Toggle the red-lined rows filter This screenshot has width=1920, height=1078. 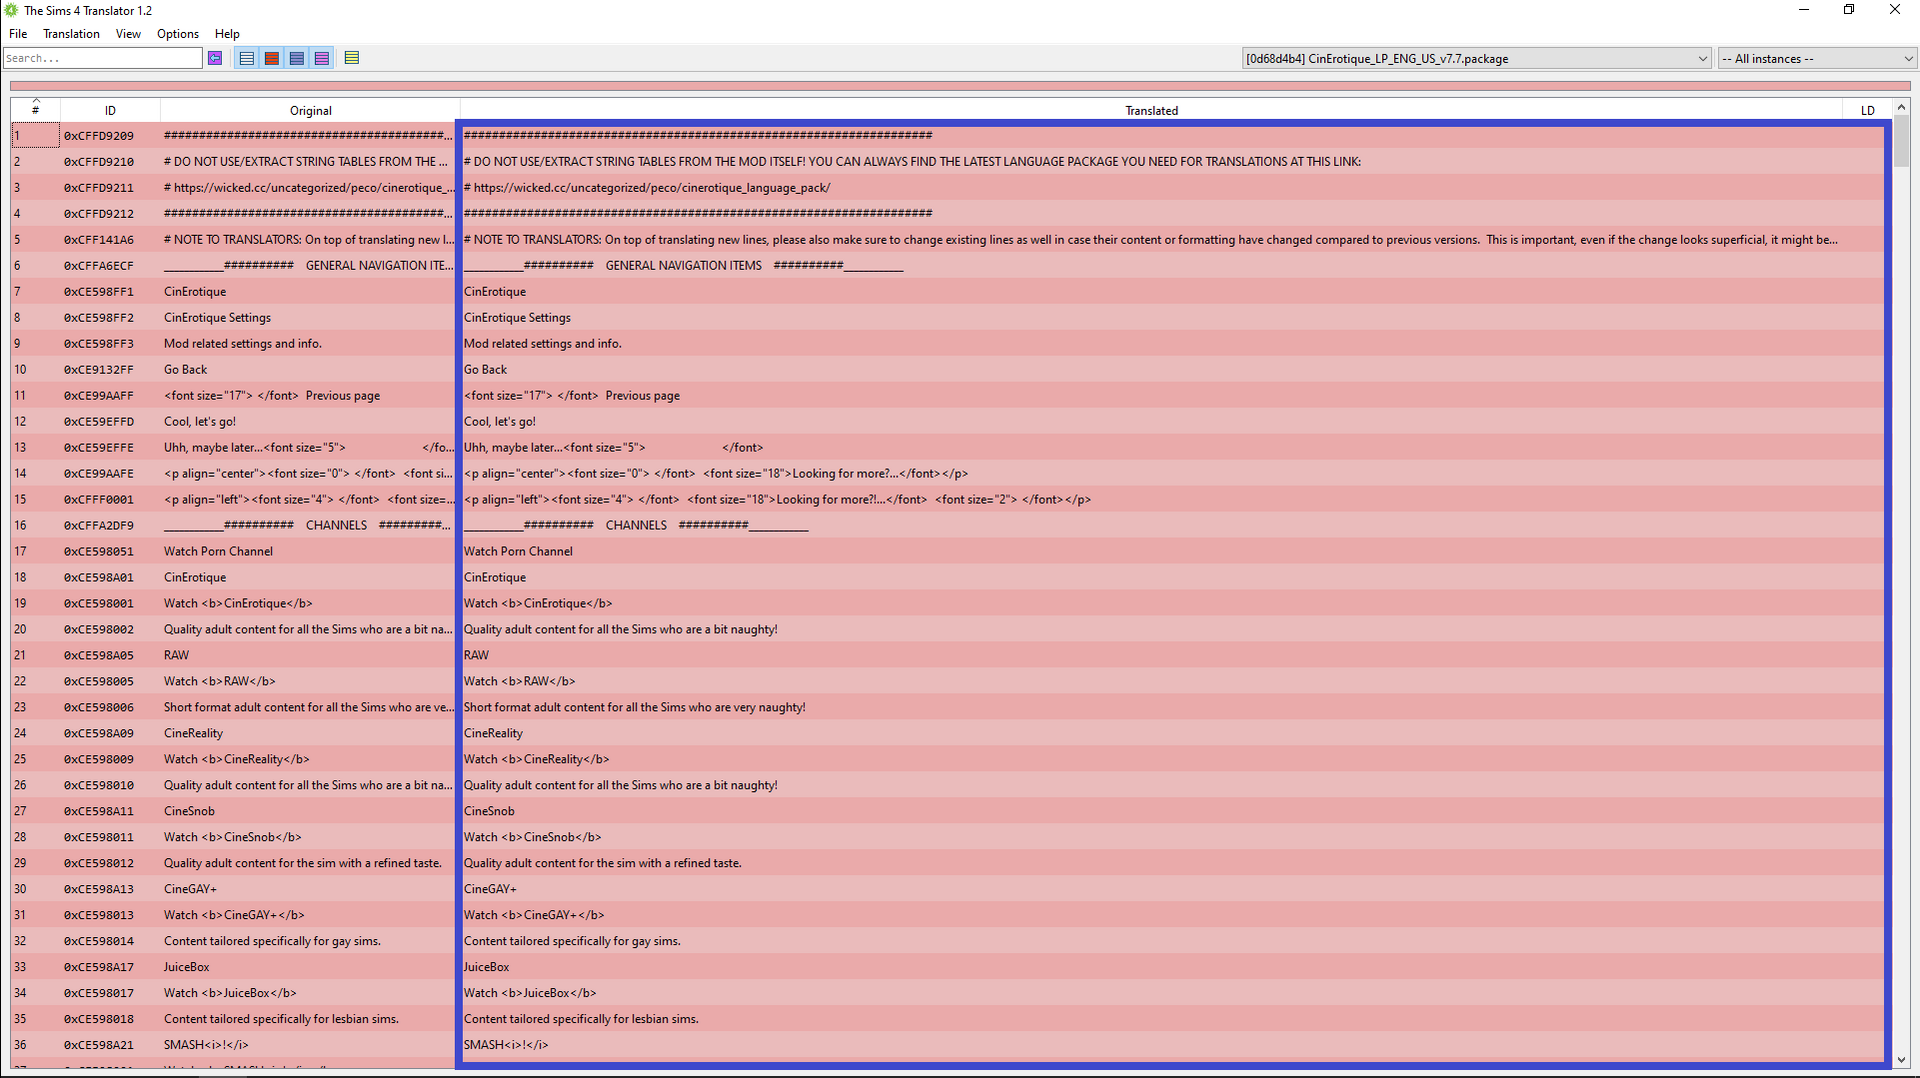click(x=272, y=58)
